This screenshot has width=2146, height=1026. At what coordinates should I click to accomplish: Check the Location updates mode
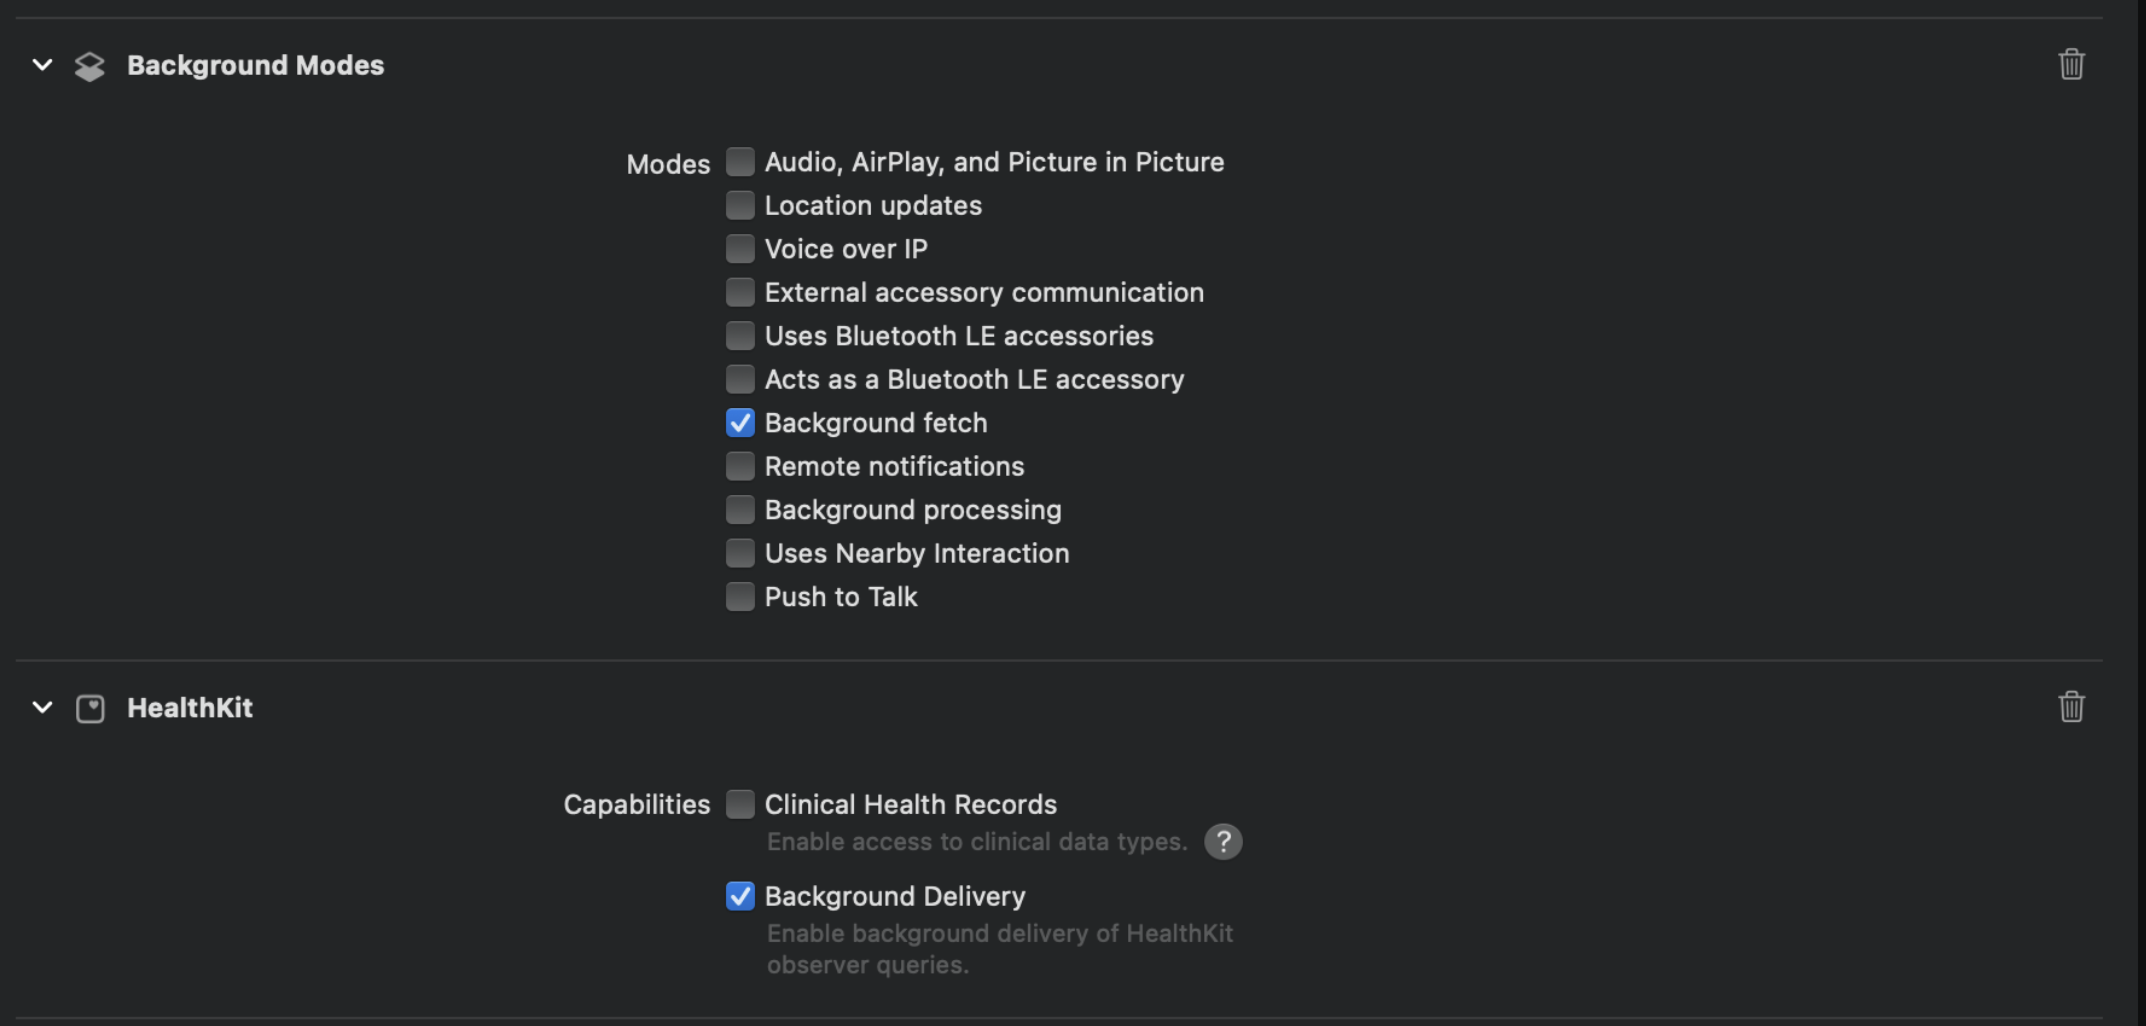coord(740,205)
